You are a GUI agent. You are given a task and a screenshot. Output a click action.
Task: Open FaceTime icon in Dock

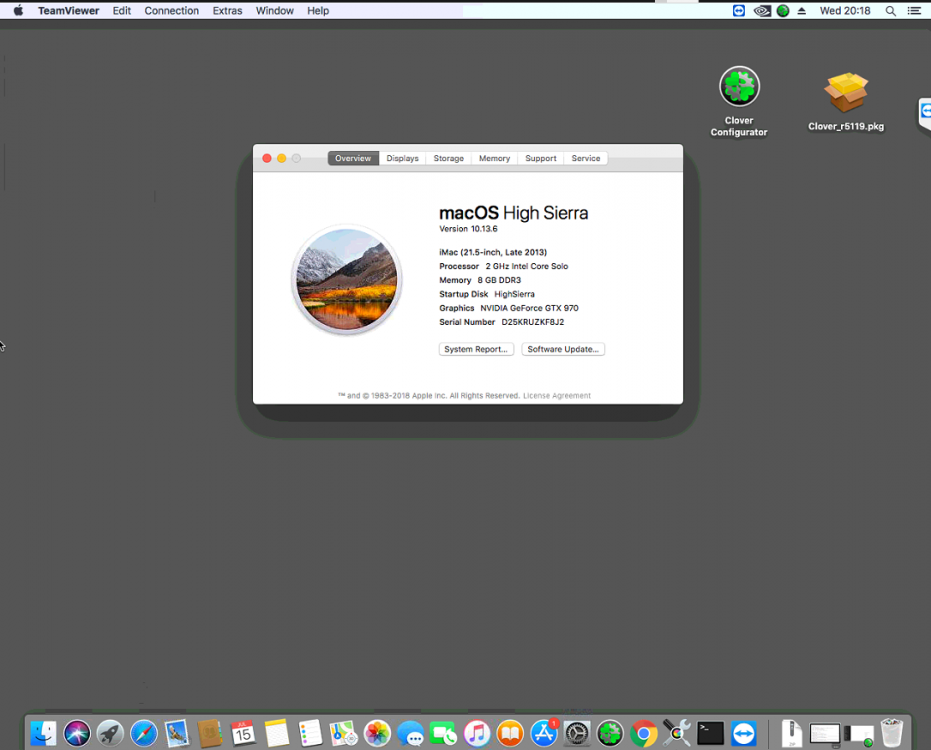pos(444,733)
